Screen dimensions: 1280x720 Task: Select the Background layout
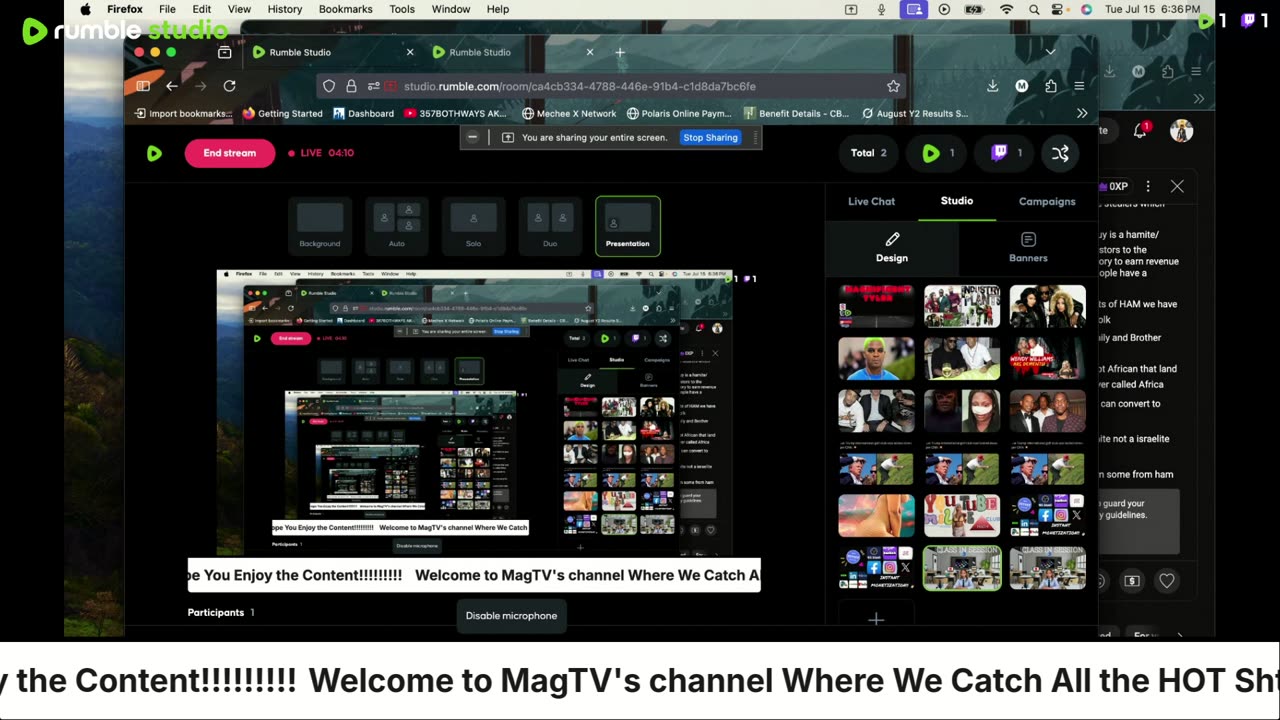(x=320, y=226)
